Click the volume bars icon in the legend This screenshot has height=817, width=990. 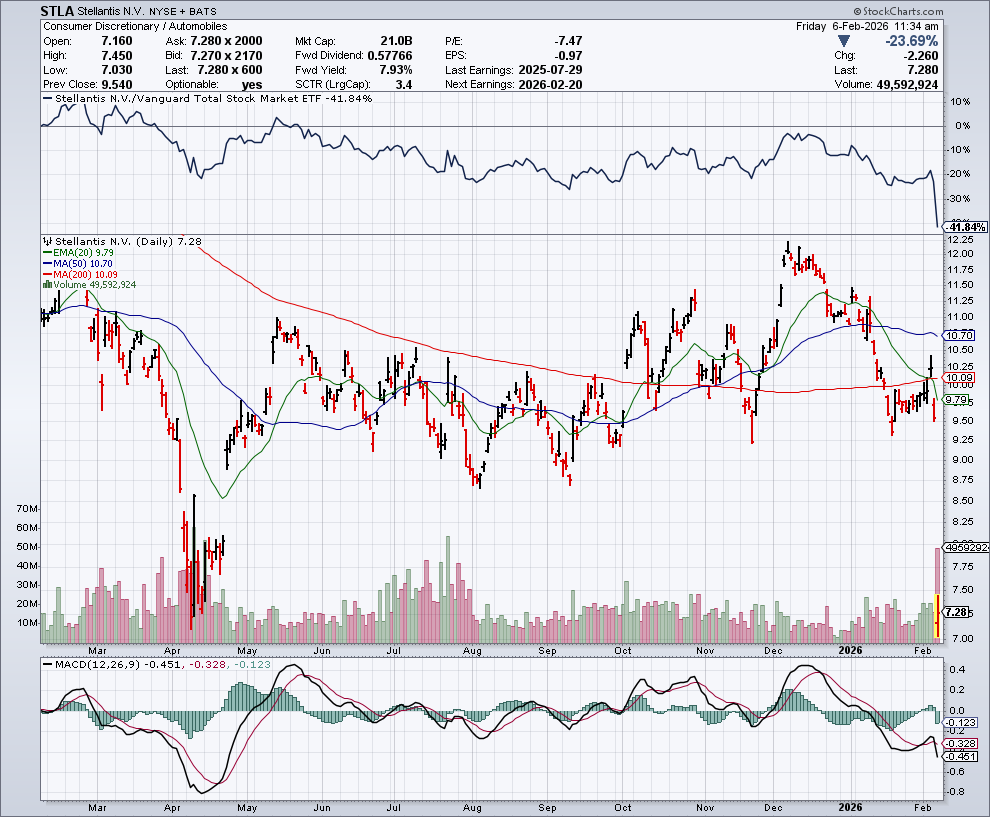coord(45,285)
